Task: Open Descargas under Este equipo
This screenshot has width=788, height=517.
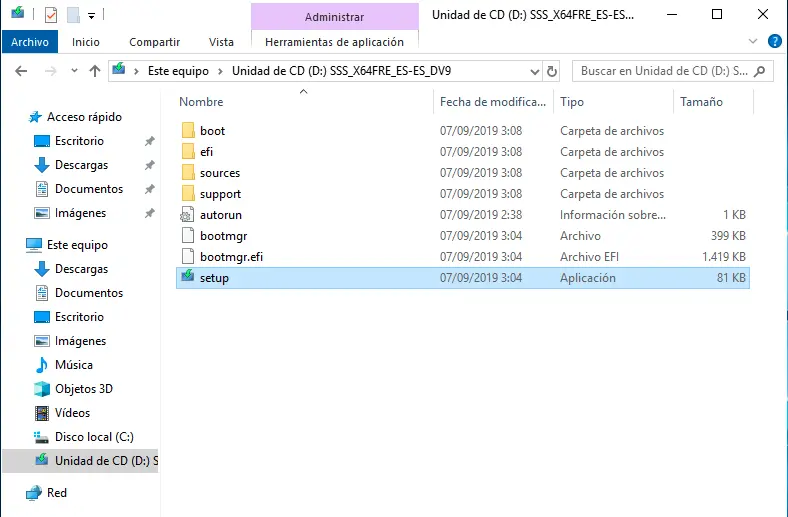Action: point(81,269)
